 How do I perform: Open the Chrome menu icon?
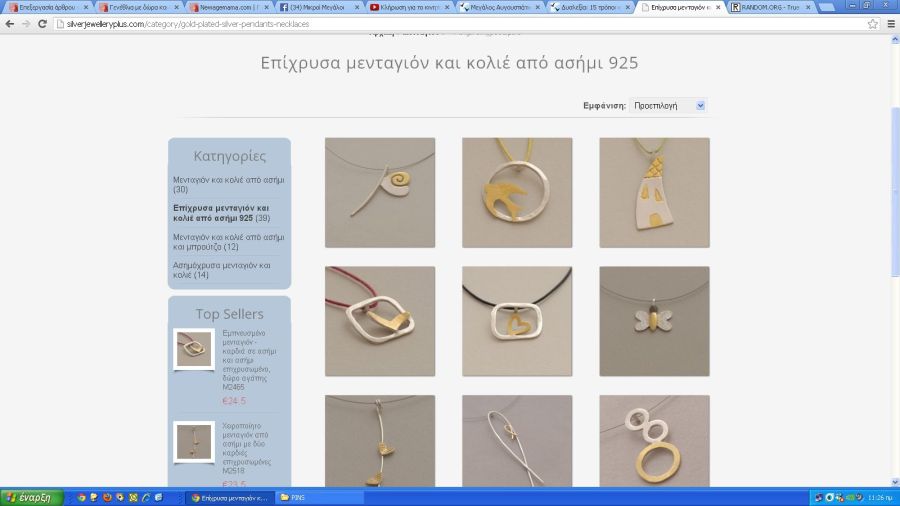coord(891,24)
